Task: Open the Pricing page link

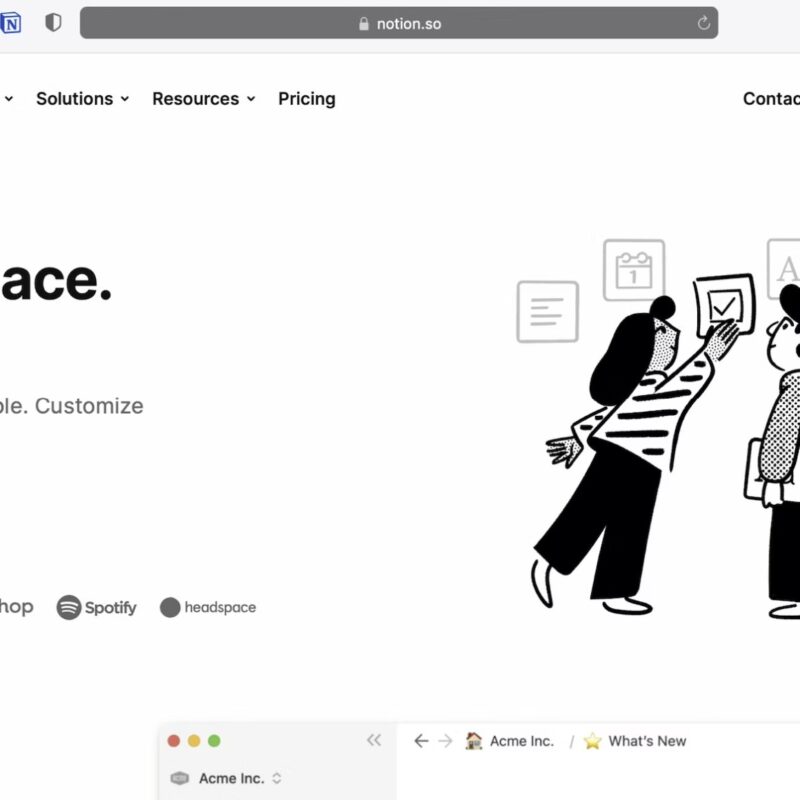Action: point(307,98)
